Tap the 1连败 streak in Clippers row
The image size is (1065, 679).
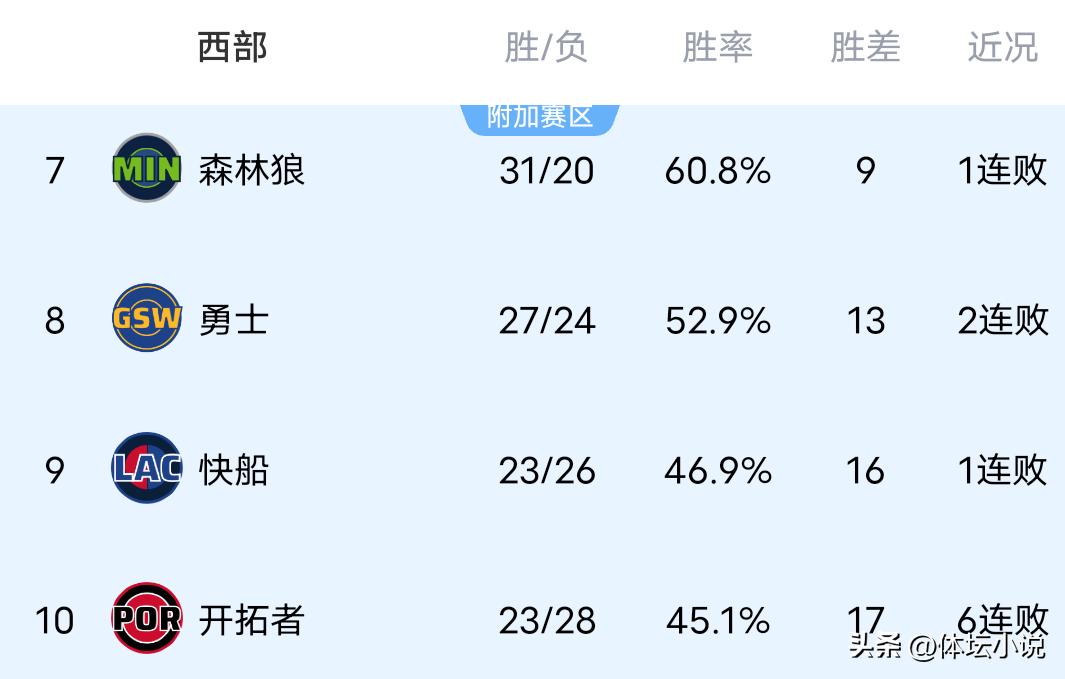click(x=1002, y=470)
